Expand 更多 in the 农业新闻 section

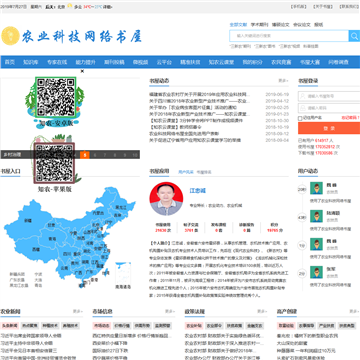click(x=78, y=311)
